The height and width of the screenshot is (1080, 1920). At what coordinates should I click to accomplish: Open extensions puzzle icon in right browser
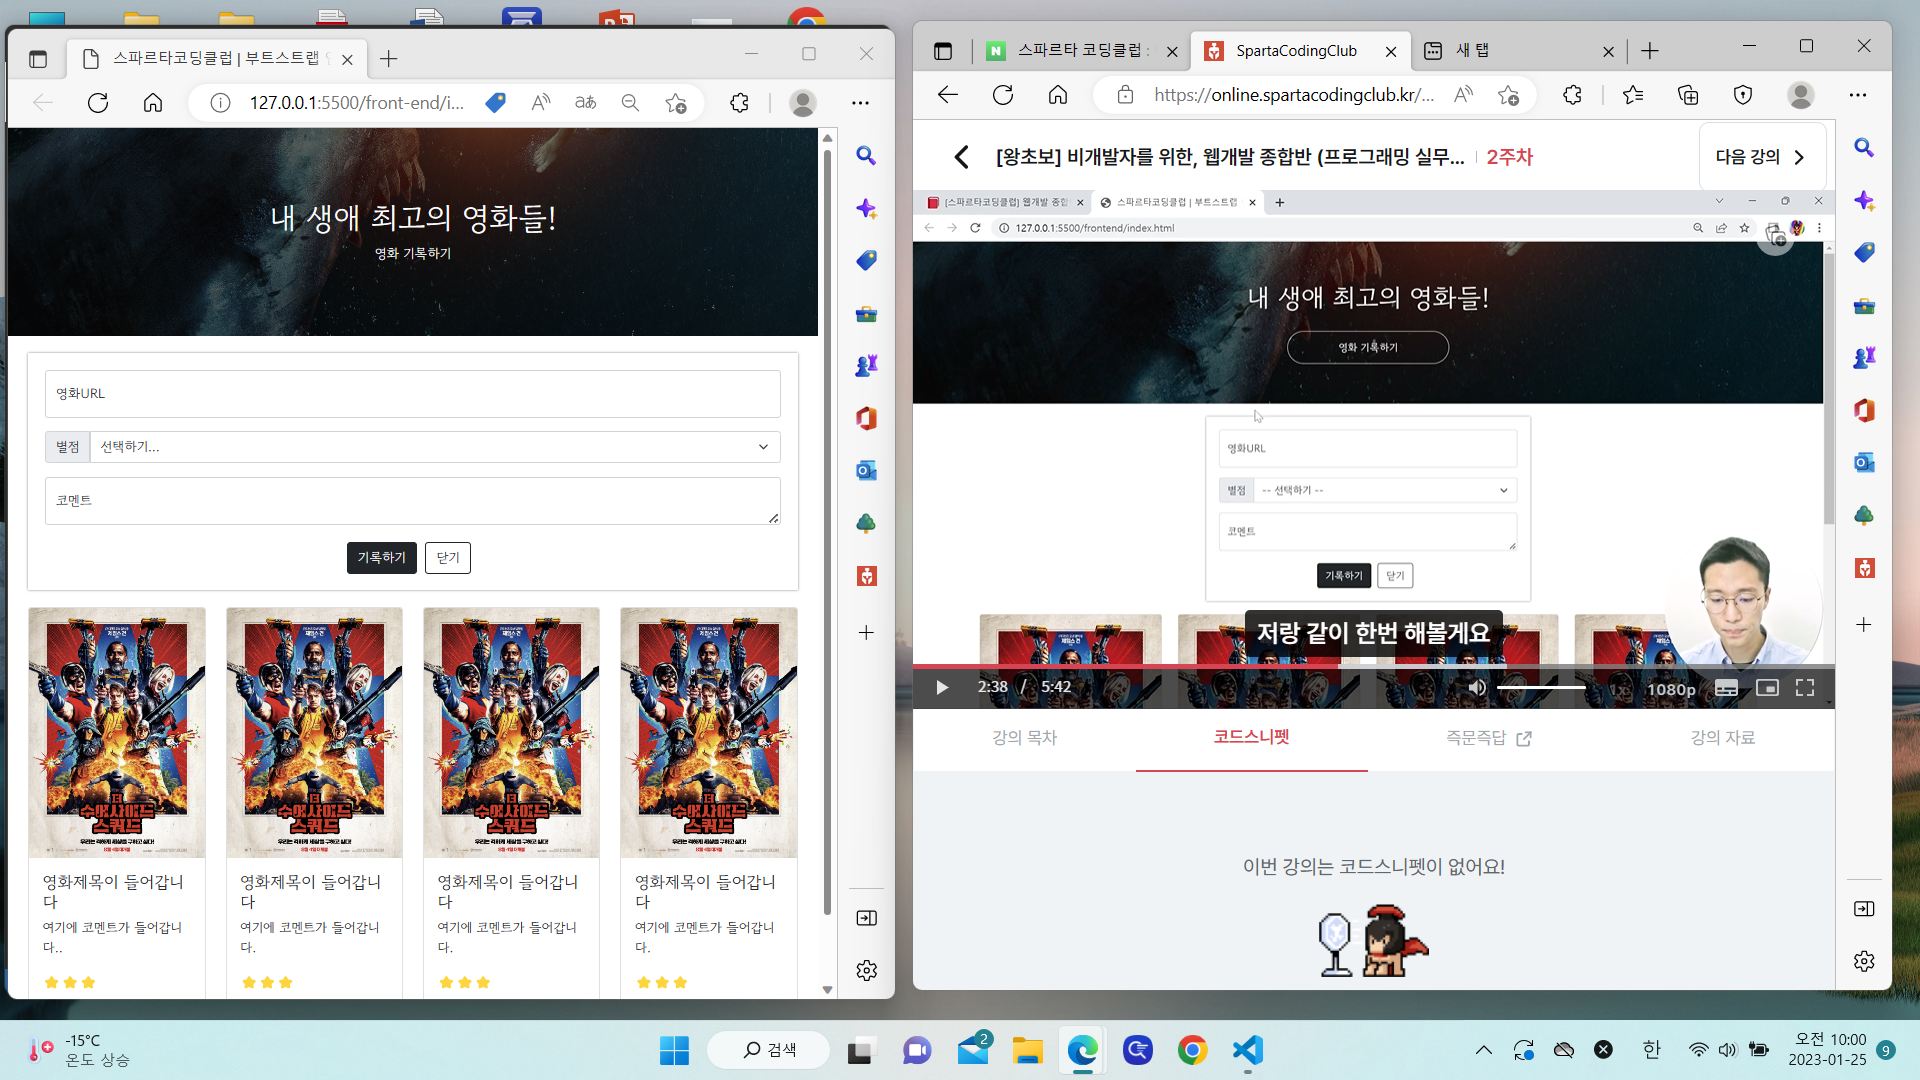click(x=1572, y=95)
